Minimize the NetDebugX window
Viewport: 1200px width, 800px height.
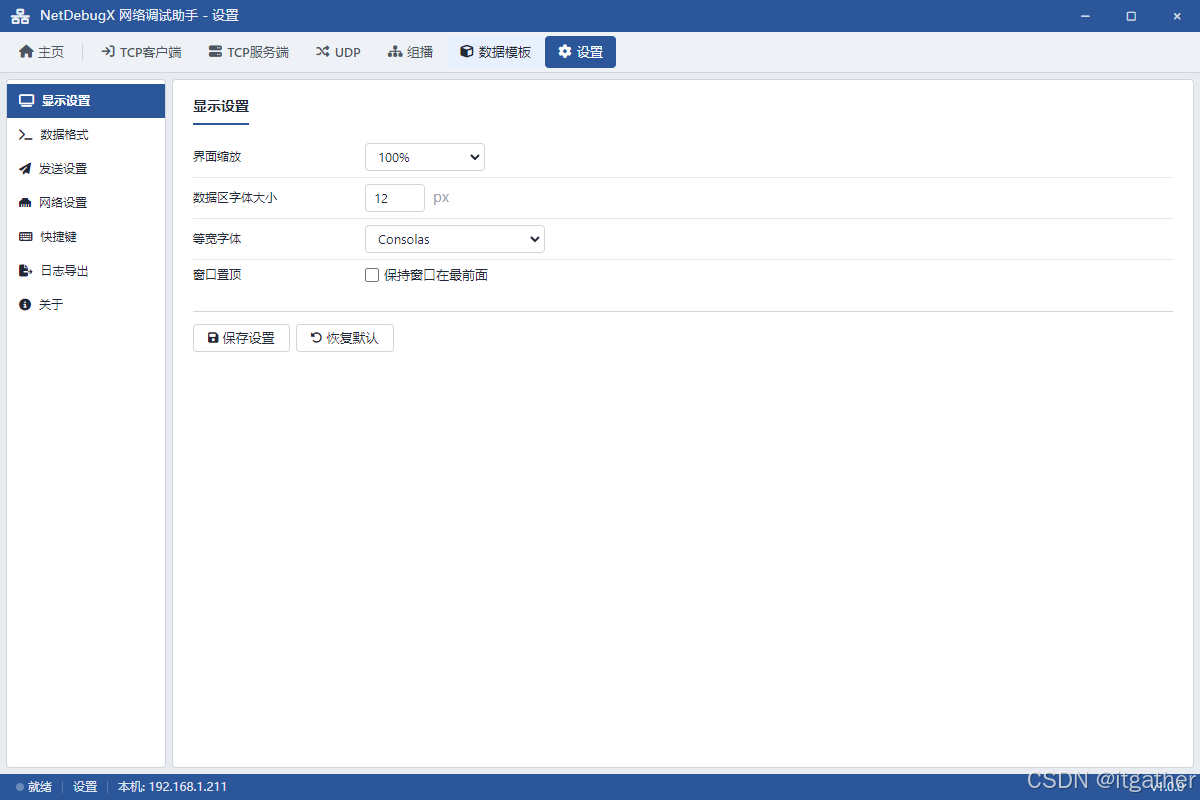1085,16
